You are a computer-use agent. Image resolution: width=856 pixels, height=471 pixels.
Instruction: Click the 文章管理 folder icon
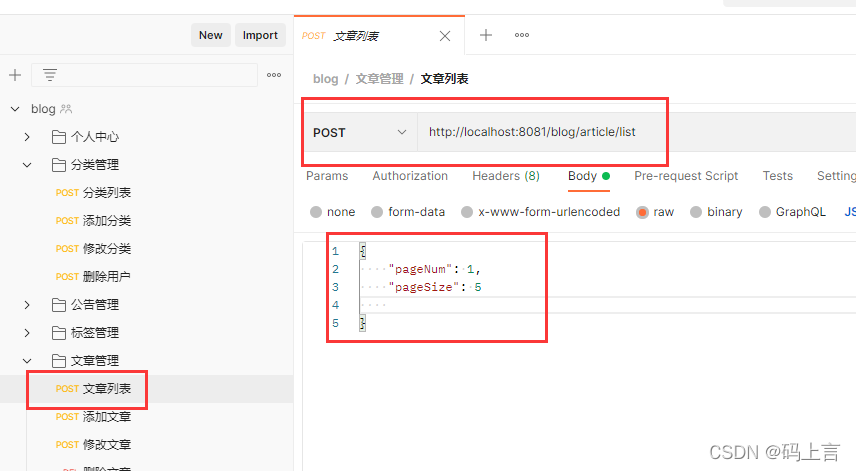click(x=58, y=361)
